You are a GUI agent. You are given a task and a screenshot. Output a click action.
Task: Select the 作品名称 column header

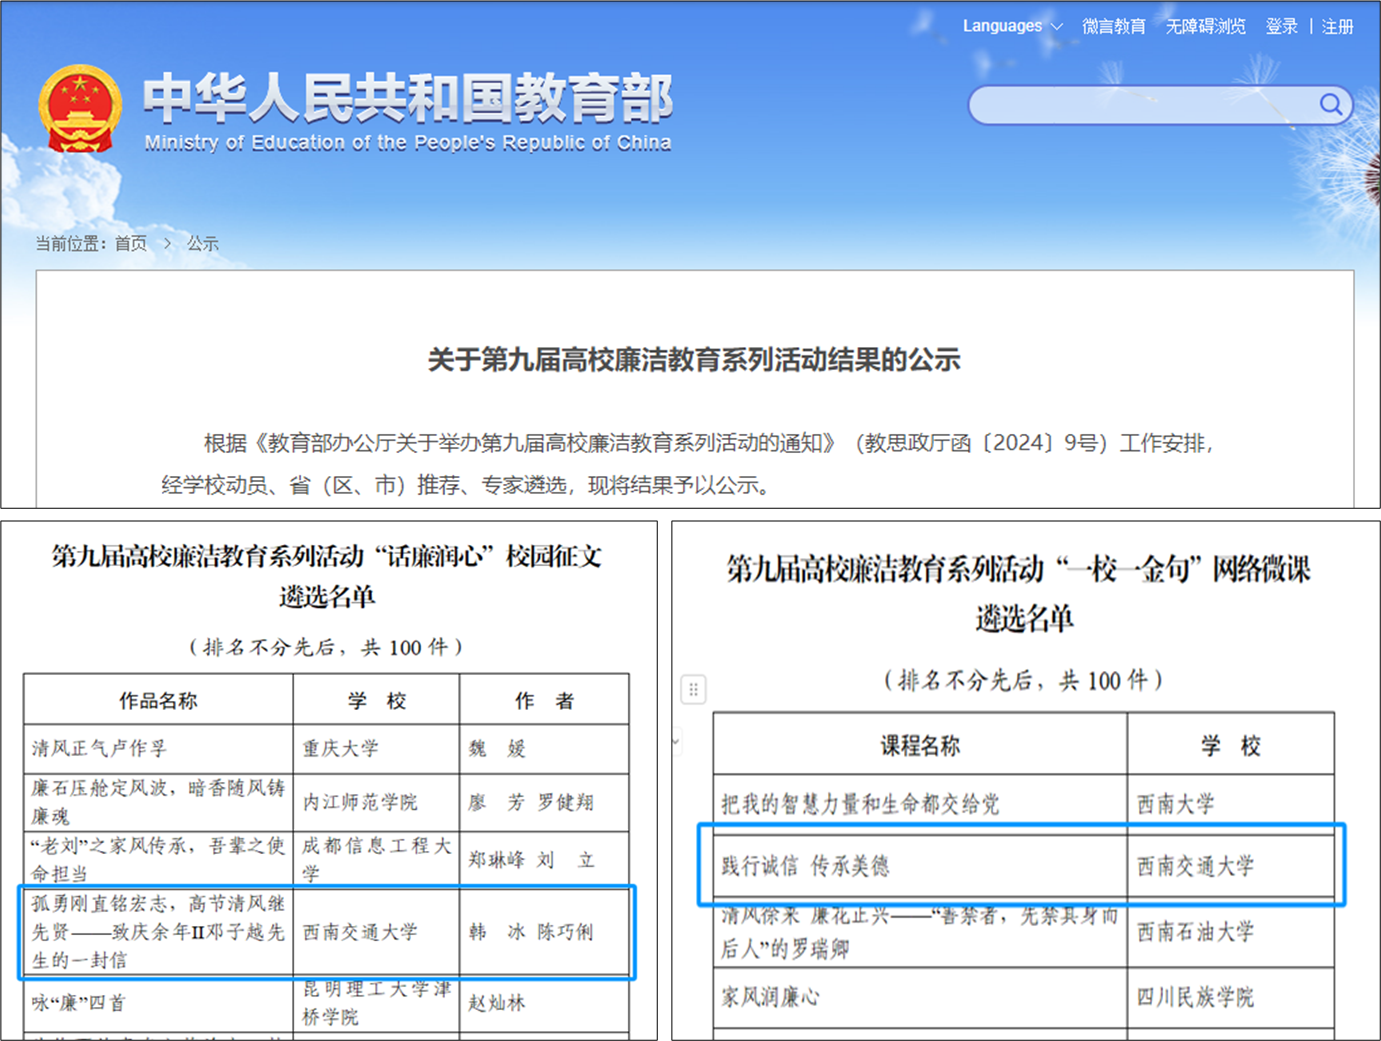(x=158, y=700)
